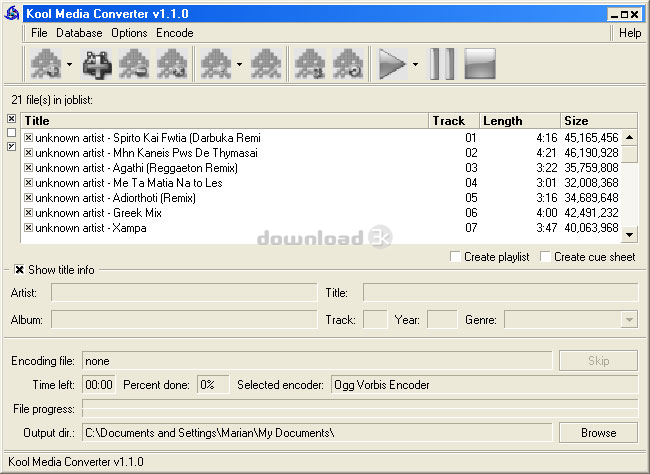
Task: Click the Title column header
Action: click(225, 121)
